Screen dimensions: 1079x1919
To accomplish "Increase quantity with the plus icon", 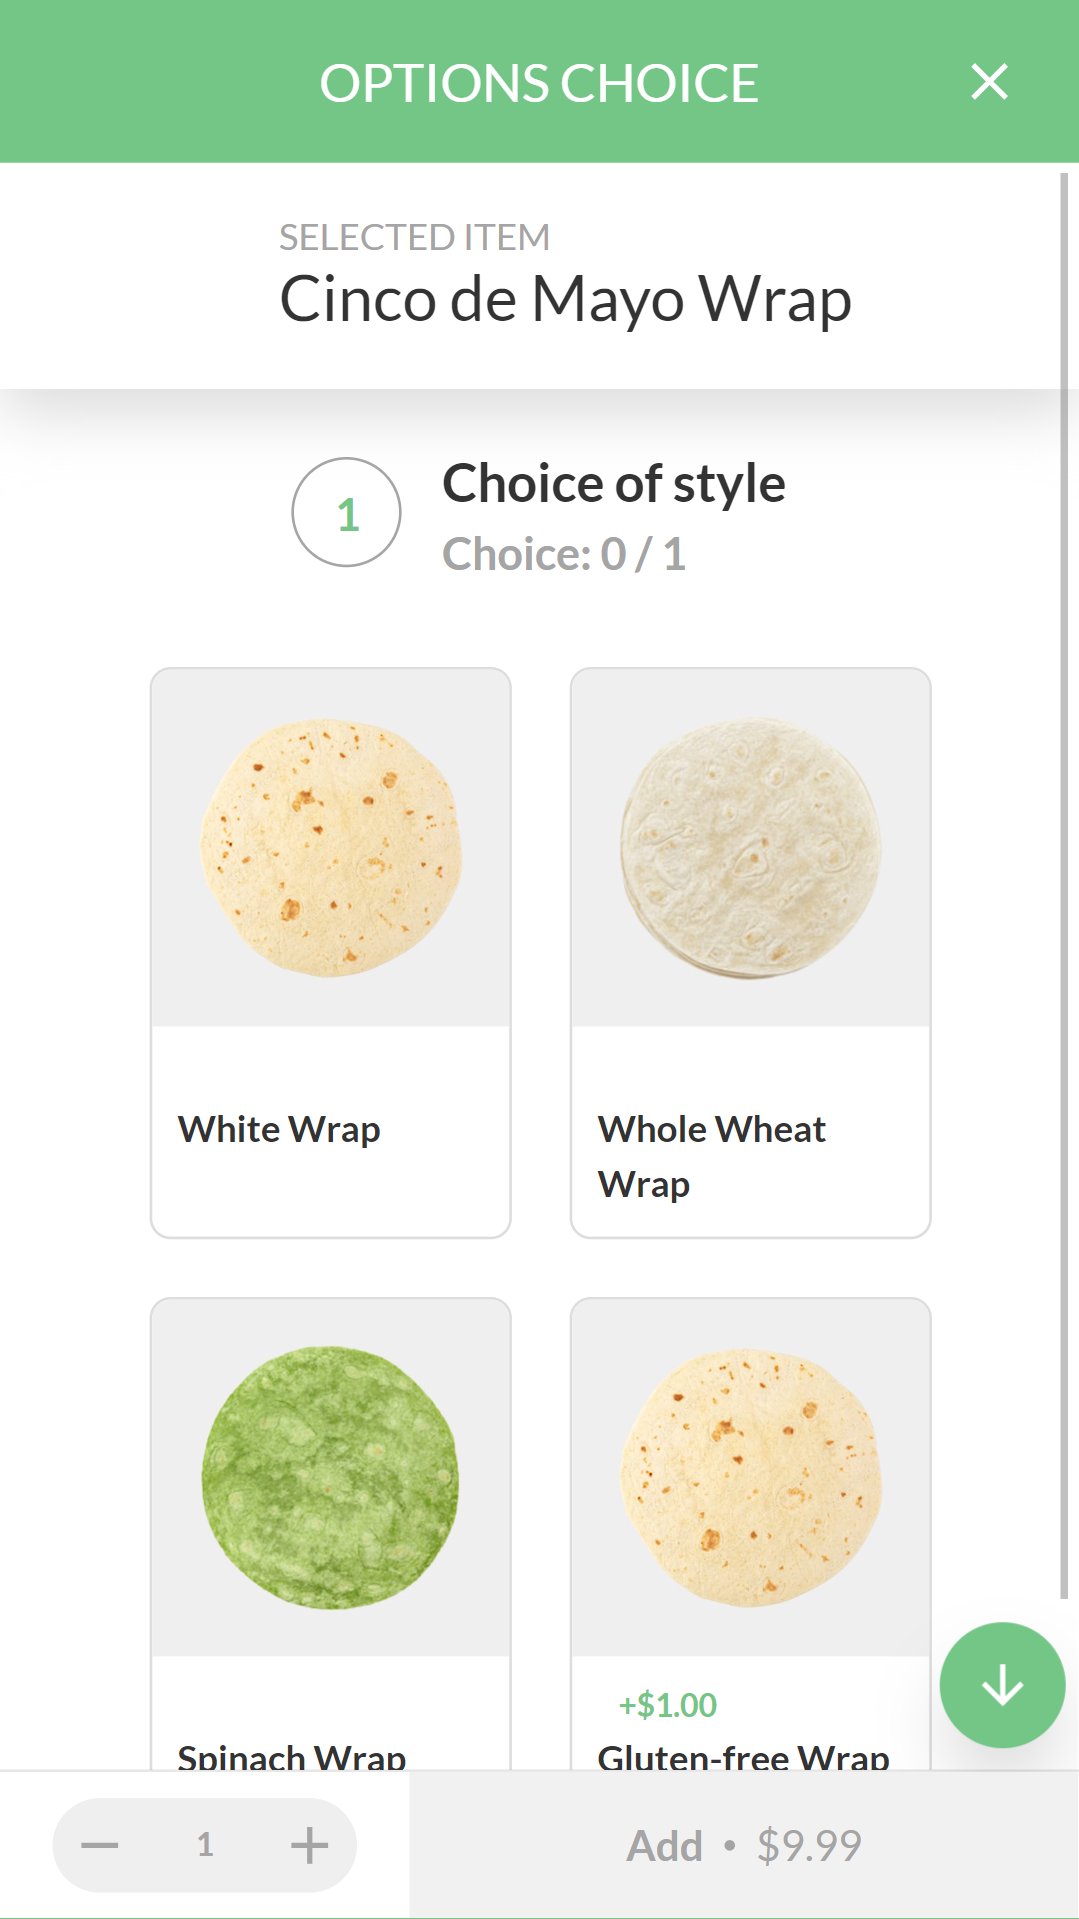I will pos(309,1845).
